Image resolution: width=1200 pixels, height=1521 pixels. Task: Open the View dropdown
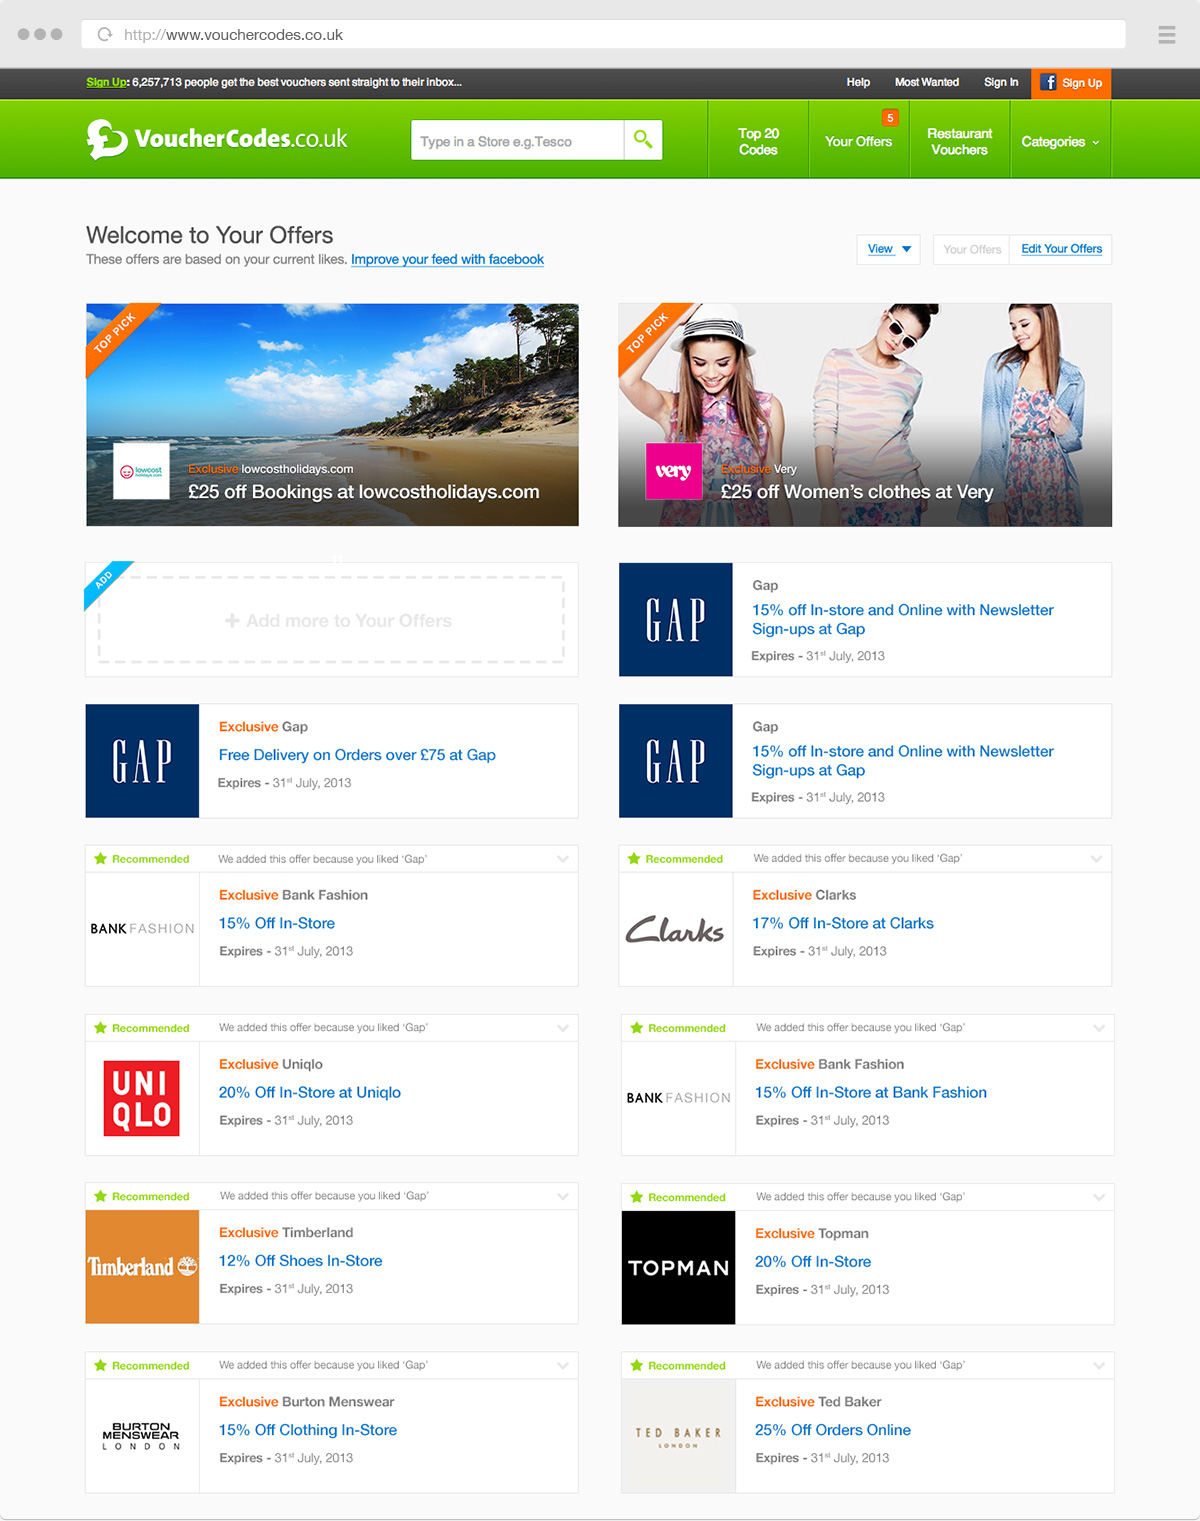point(888,249)
